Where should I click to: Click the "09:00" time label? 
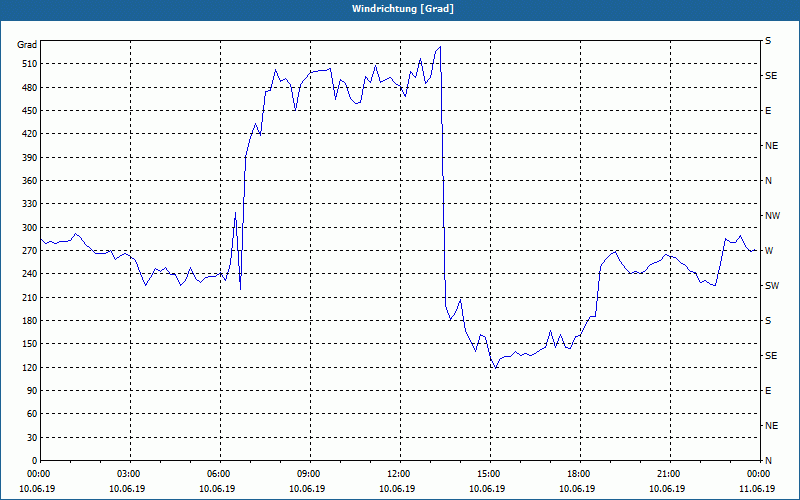tap(309, 474)
